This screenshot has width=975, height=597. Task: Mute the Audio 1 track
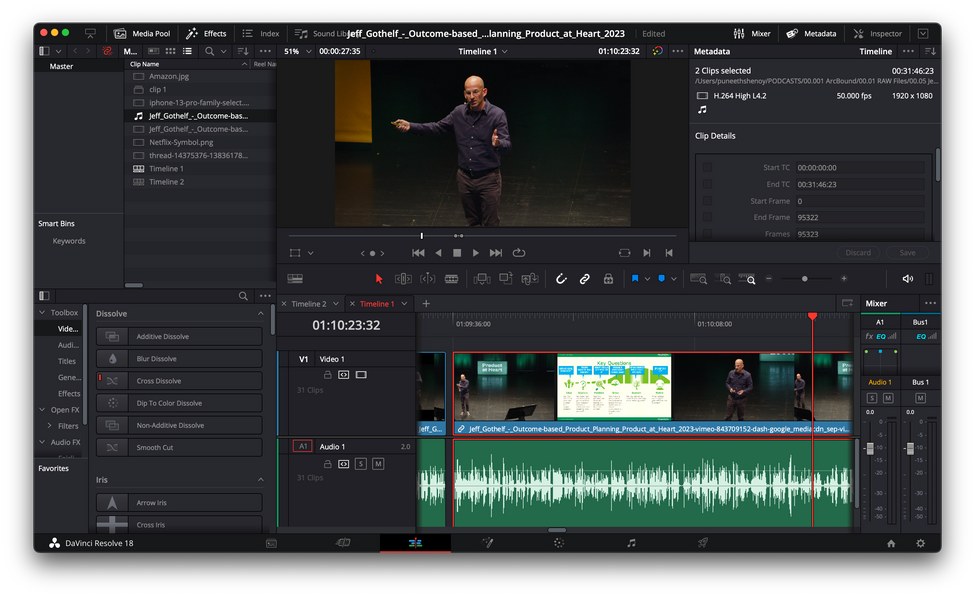coord(378,464)
